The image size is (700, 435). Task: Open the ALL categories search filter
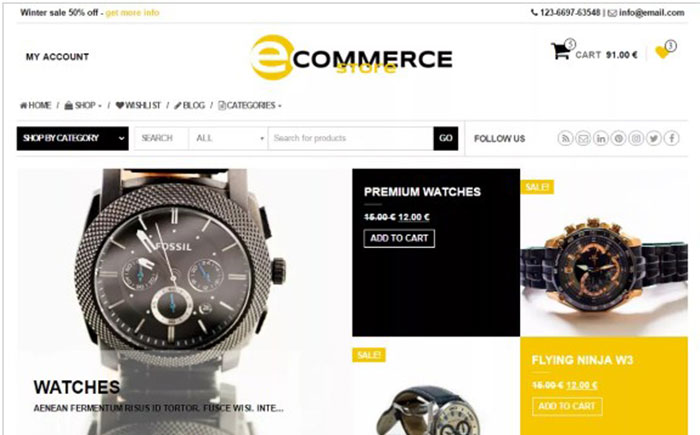pyautogui.click(x=229, y=138)
